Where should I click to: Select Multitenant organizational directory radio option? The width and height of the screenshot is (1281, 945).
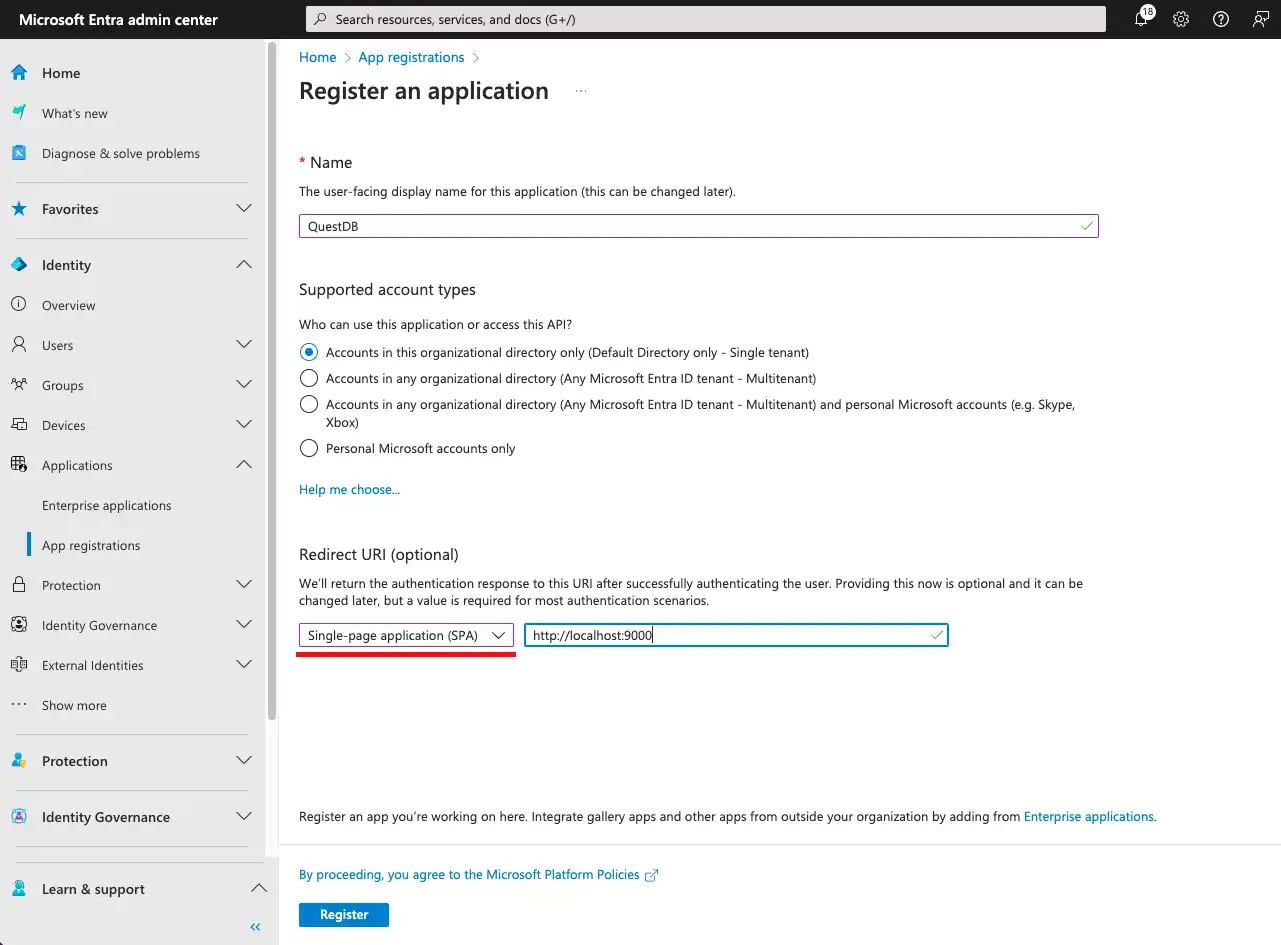pos(309,378)
